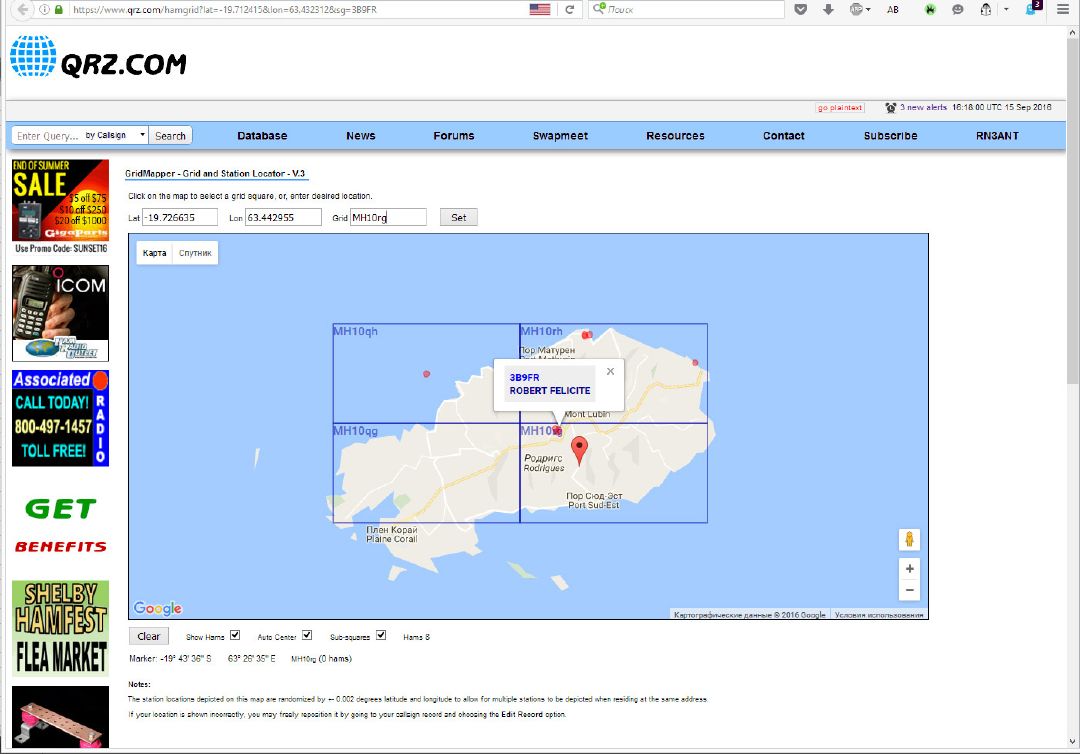Activate the Street View pegman icon
This screenshot has width=1080, height=754.
pyautogui.click(x=909, y=539)
